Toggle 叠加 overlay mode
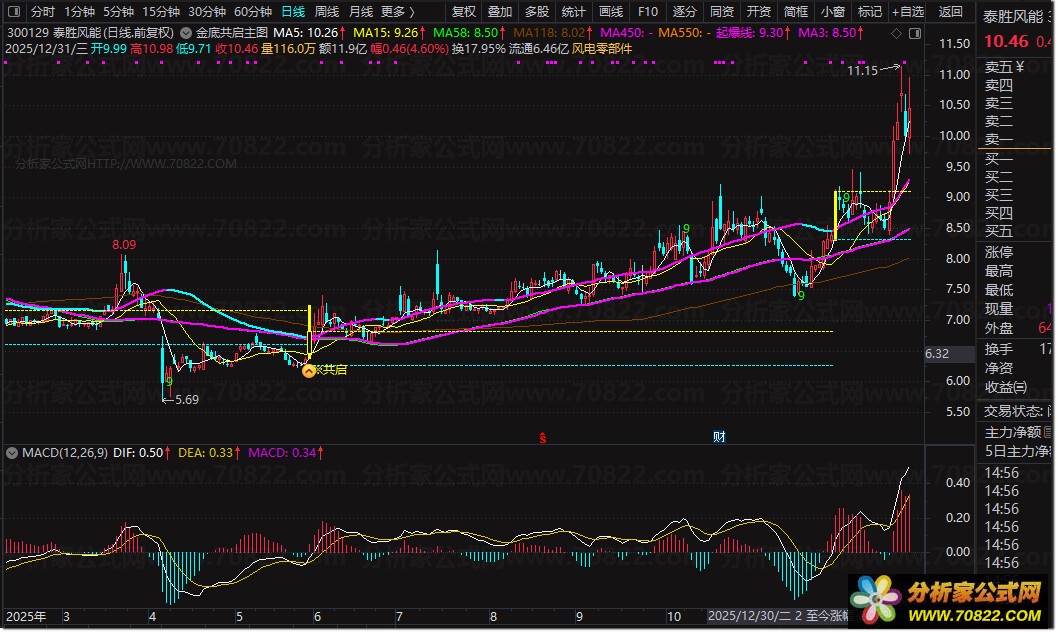 [500, 12]
